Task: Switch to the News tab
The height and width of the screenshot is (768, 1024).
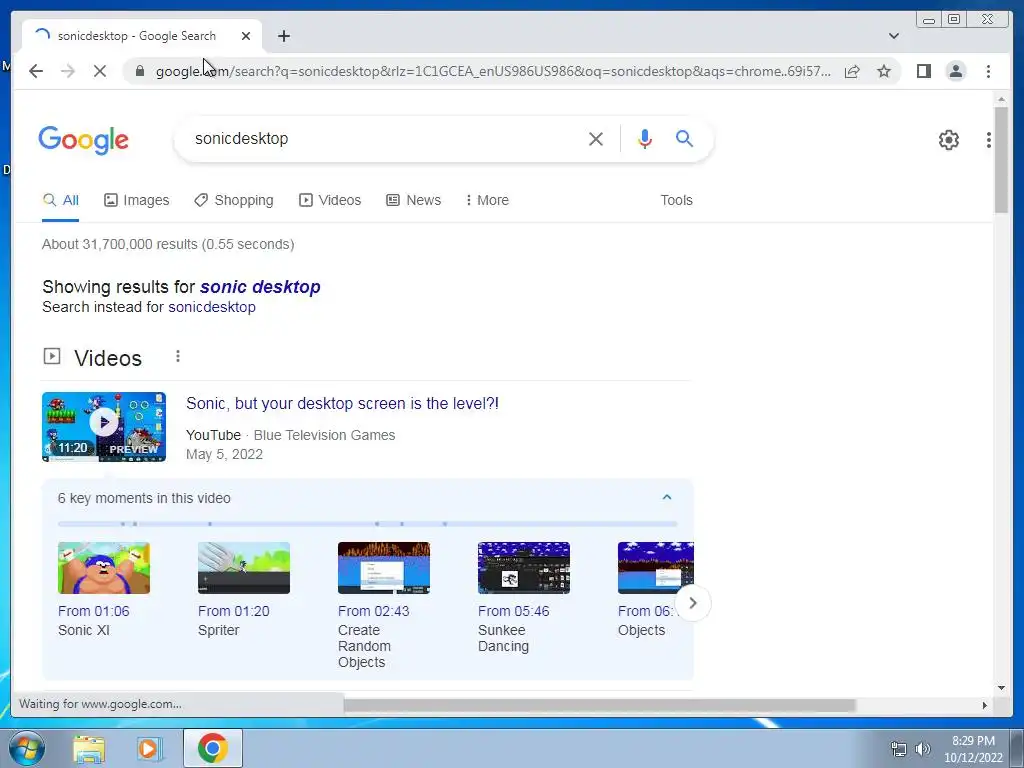Action: coord(413,200)
